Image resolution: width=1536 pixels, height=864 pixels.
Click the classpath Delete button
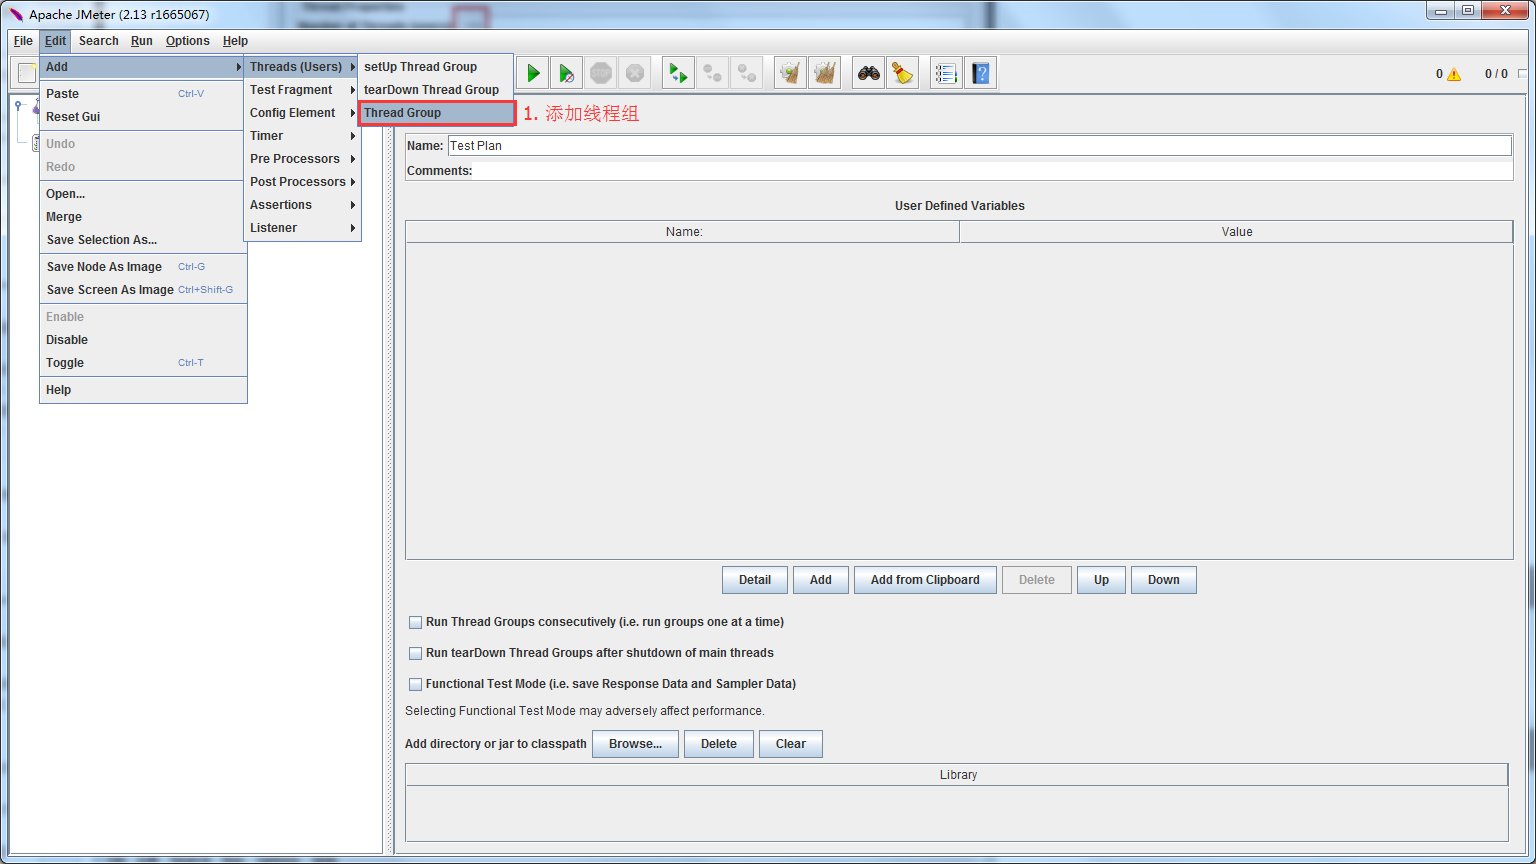tap(719, 744)
